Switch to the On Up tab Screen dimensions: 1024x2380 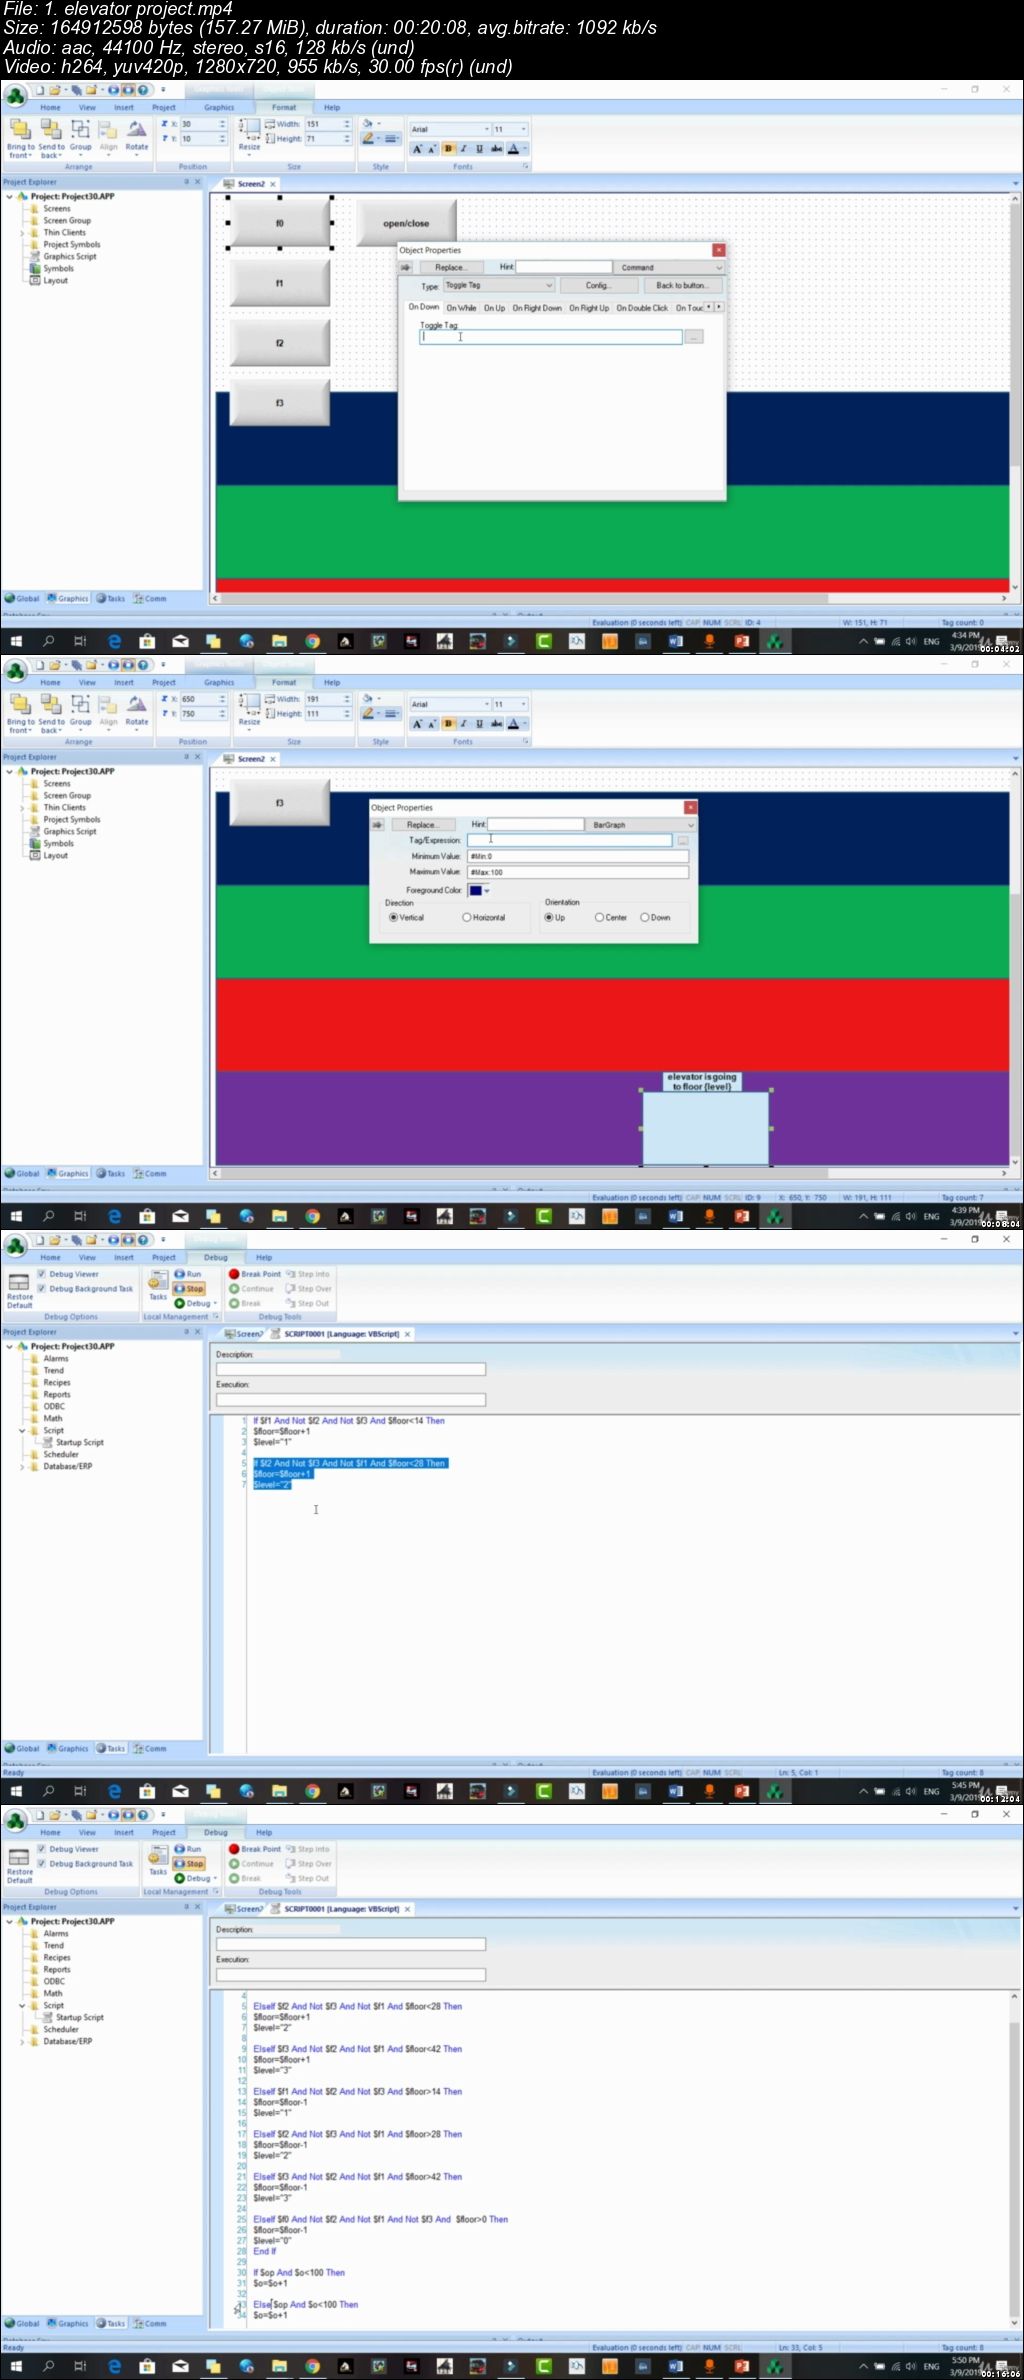click(x=494, y=308)
